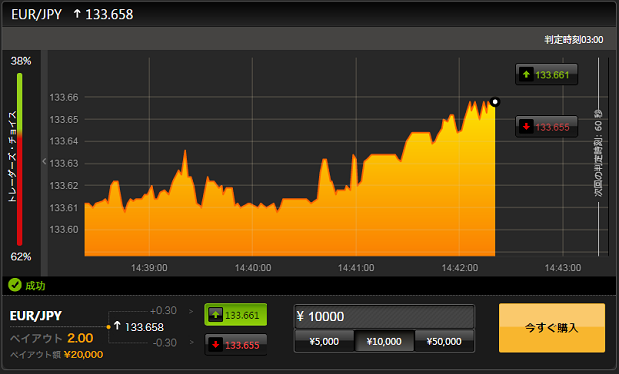Click the red down arrow on chart's 133.655 button

coord(526,126)
